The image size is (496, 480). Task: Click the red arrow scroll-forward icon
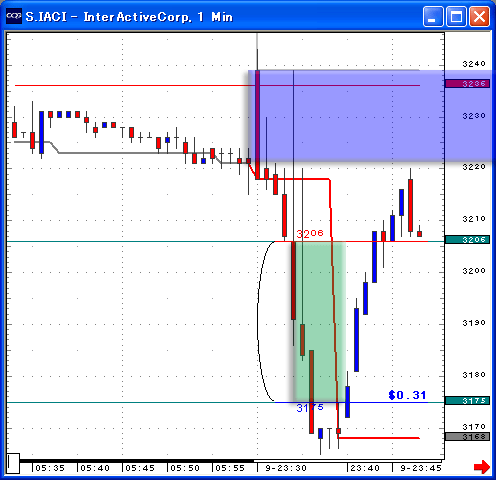point(482,467)
